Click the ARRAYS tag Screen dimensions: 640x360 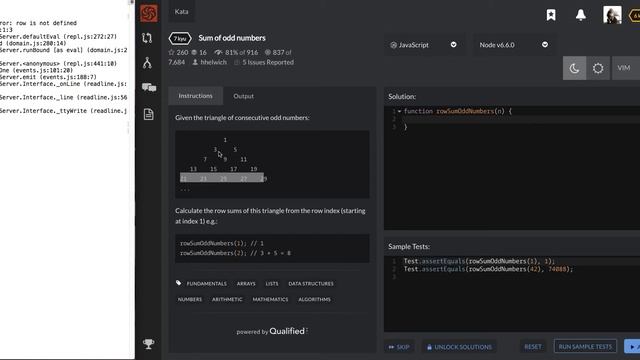pyautogui.click(x=246, y=284)
